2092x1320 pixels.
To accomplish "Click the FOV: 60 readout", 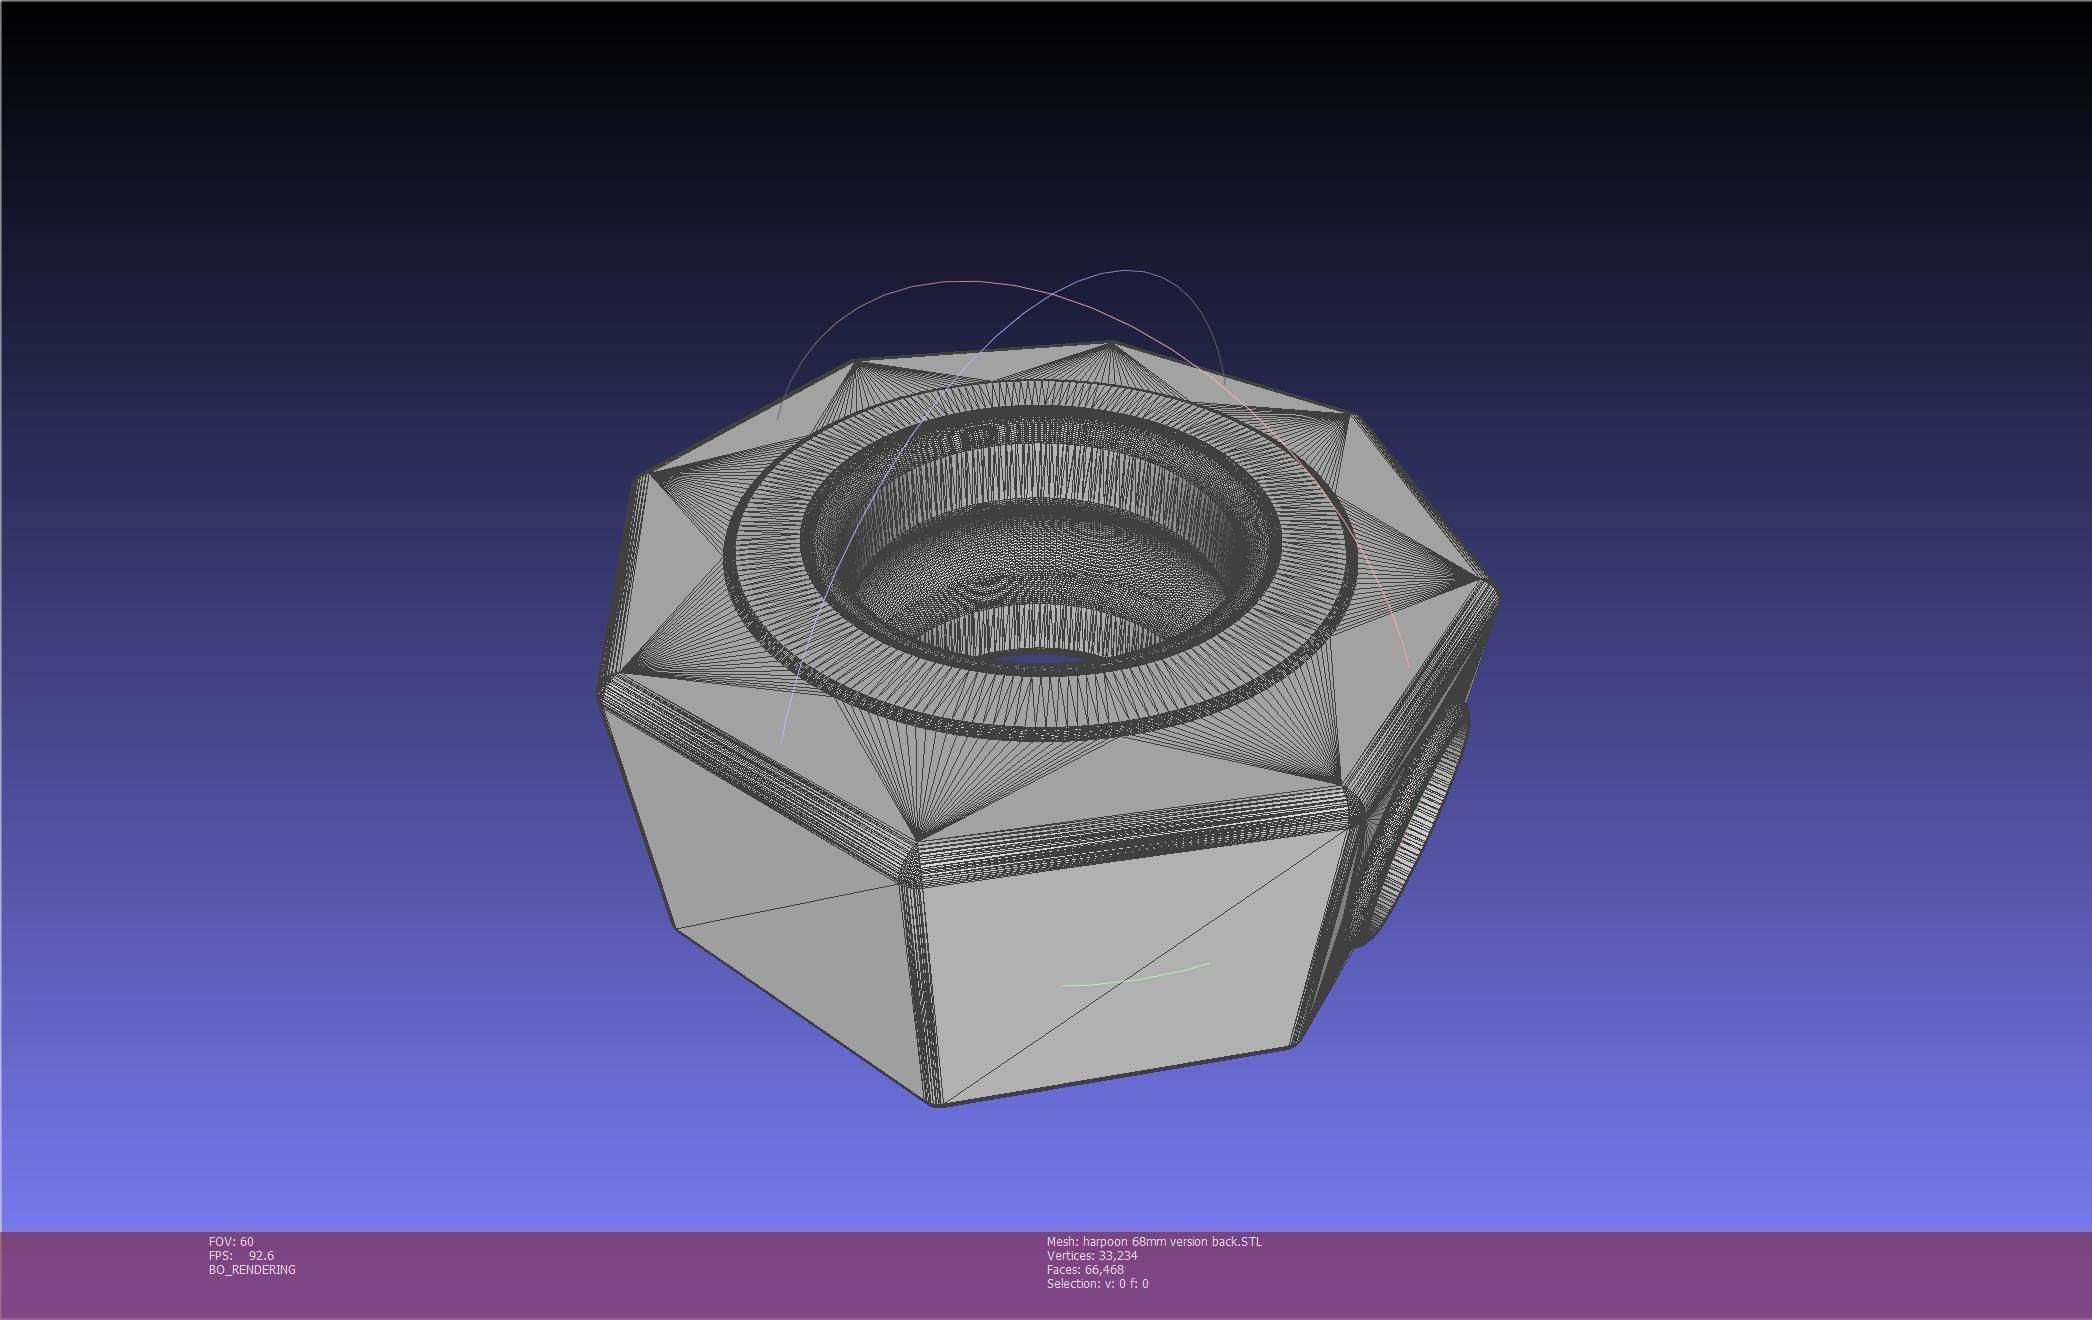I will (231, 1241).
